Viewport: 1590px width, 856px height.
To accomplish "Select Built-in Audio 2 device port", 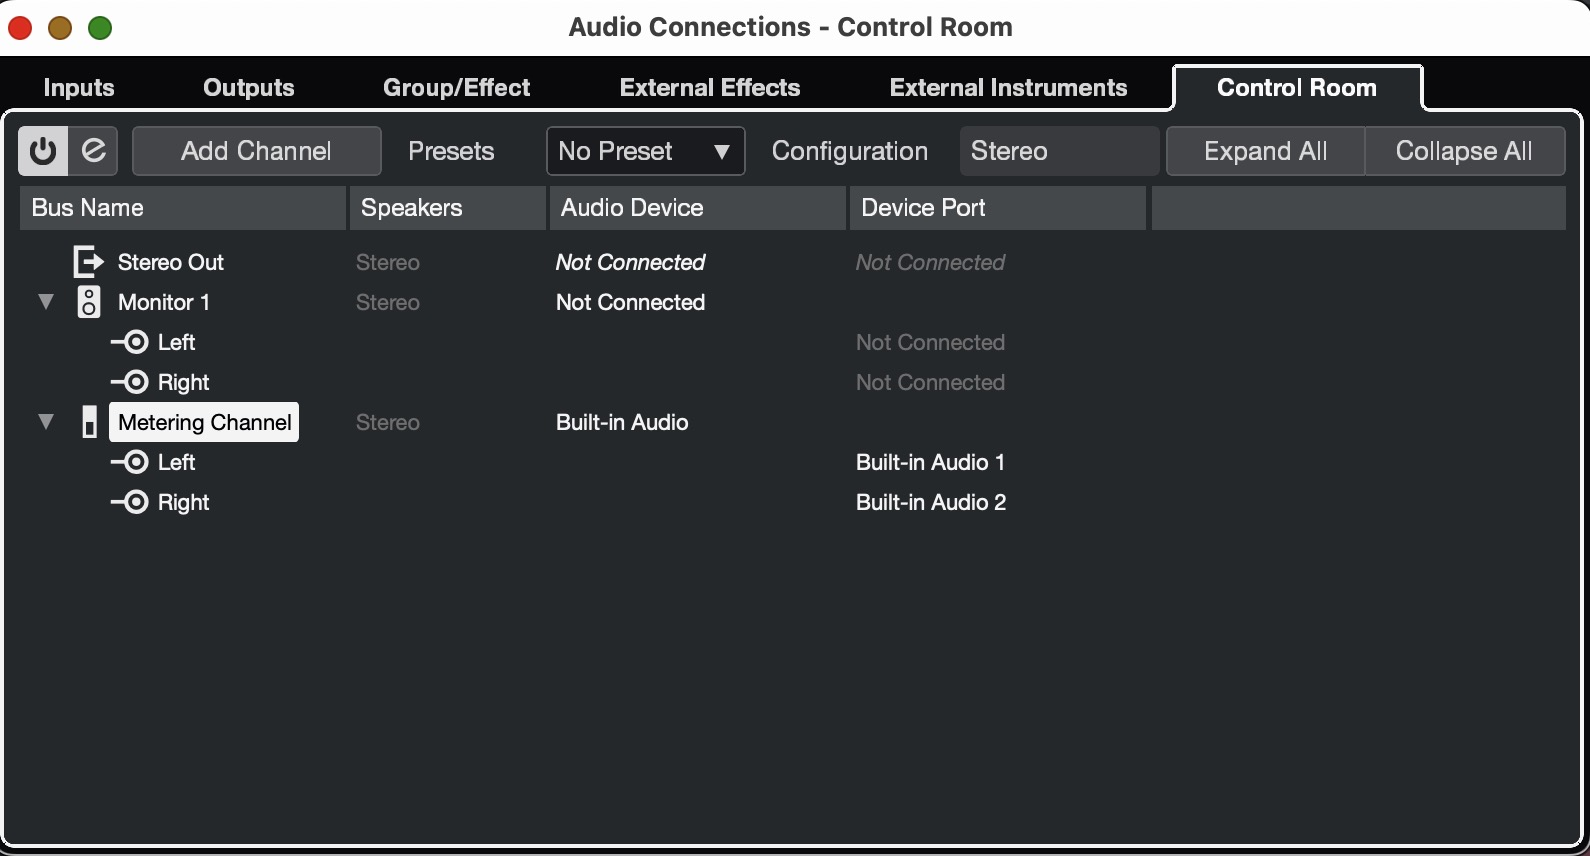I will coord(930,502).
